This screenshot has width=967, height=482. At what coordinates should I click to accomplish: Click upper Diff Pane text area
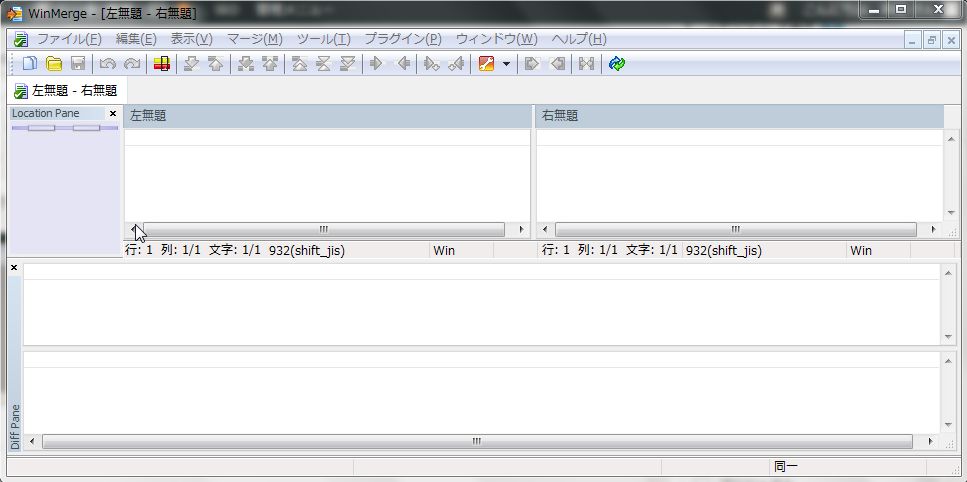coord(482,304)
